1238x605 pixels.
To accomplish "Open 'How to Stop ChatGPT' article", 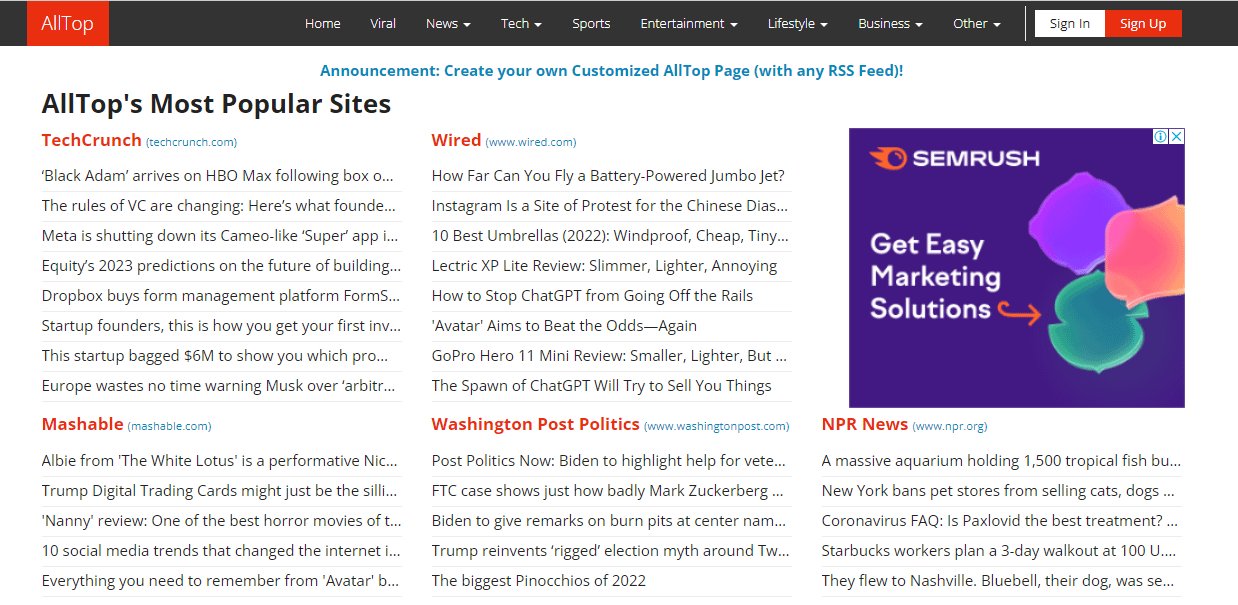I will 592,296.
